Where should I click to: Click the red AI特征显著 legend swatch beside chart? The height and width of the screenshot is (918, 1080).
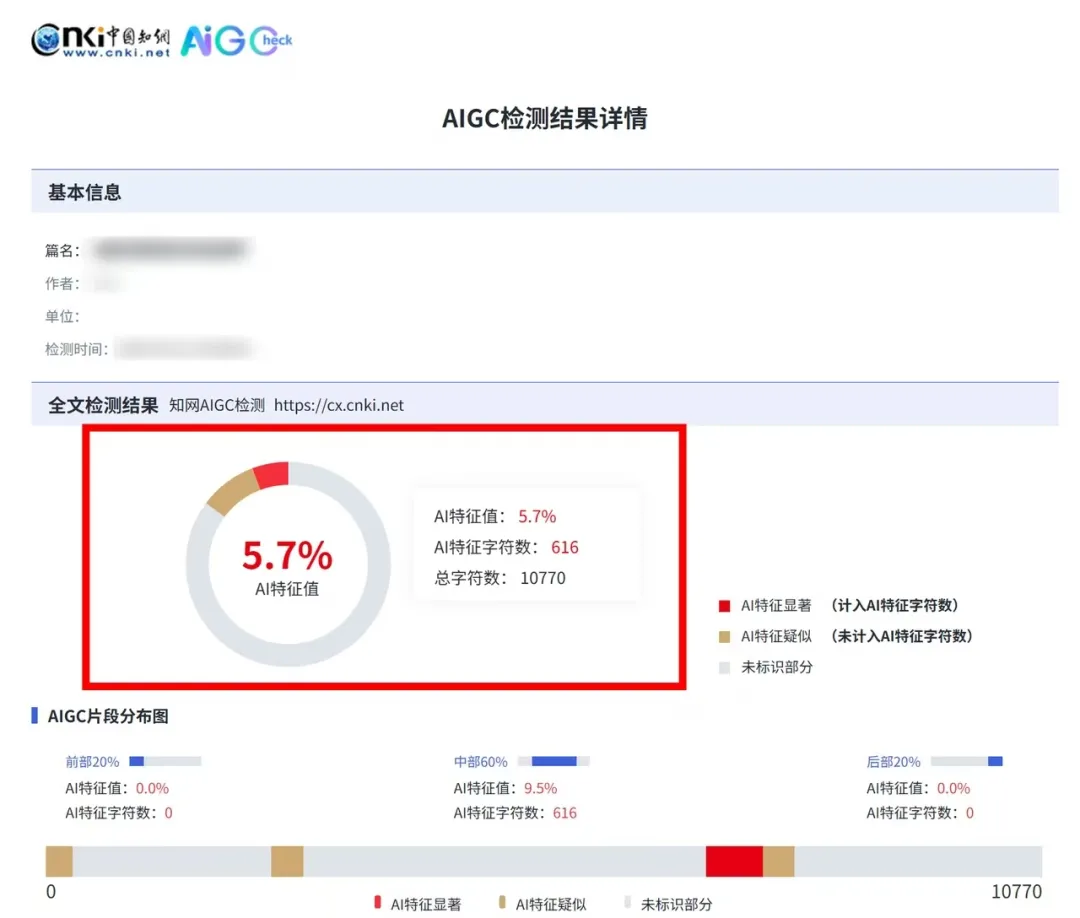click(724, 606)
